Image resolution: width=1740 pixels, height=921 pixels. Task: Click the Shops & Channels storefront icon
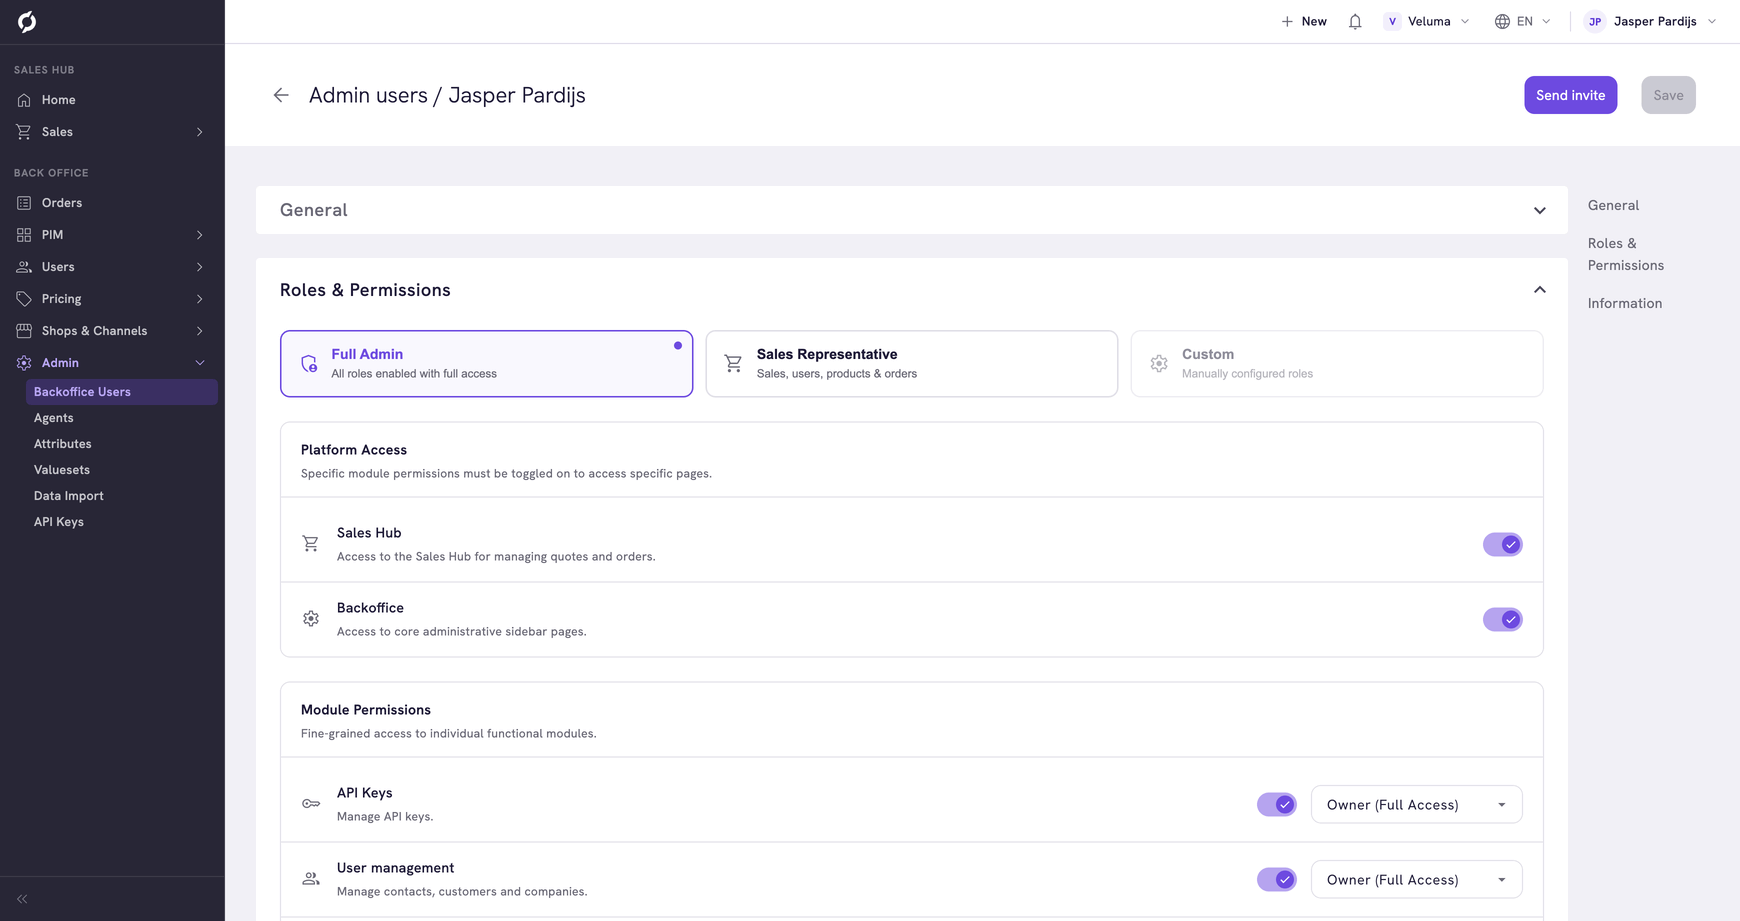24,331
